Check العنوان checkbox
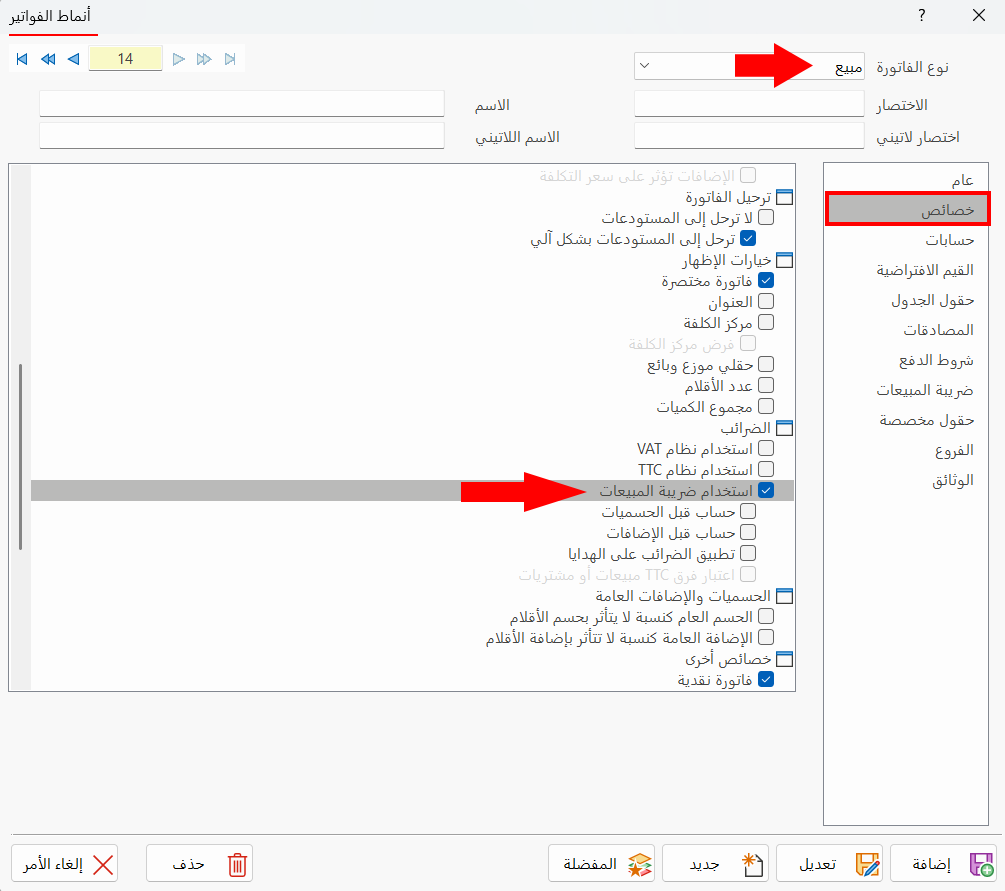Image resolution: width=1005 pixels, height=891 pixels. pos(766,301)
